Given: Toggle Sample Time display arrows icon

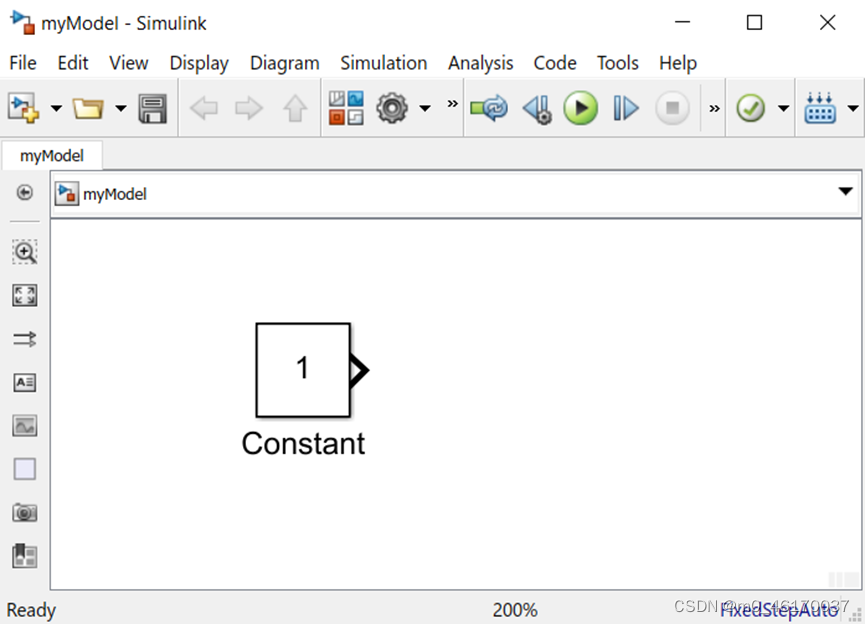Looking at the screenshot, I should coord(25,339).
